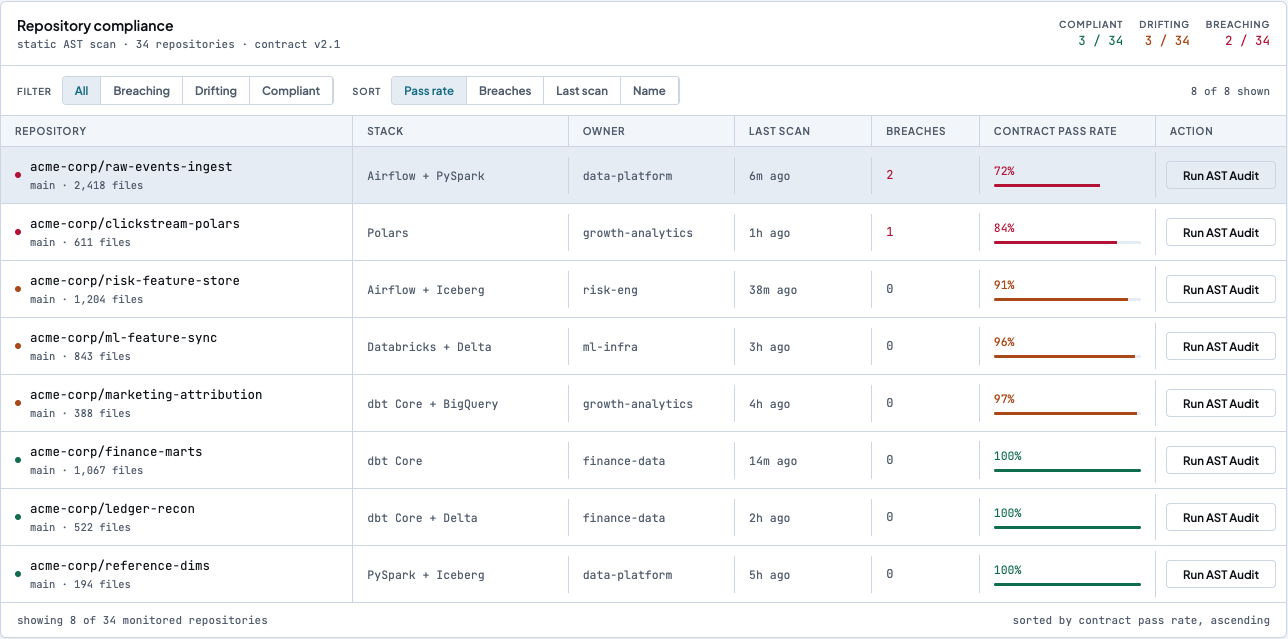Click the Compliant 3 / 34 summary

1091,33
